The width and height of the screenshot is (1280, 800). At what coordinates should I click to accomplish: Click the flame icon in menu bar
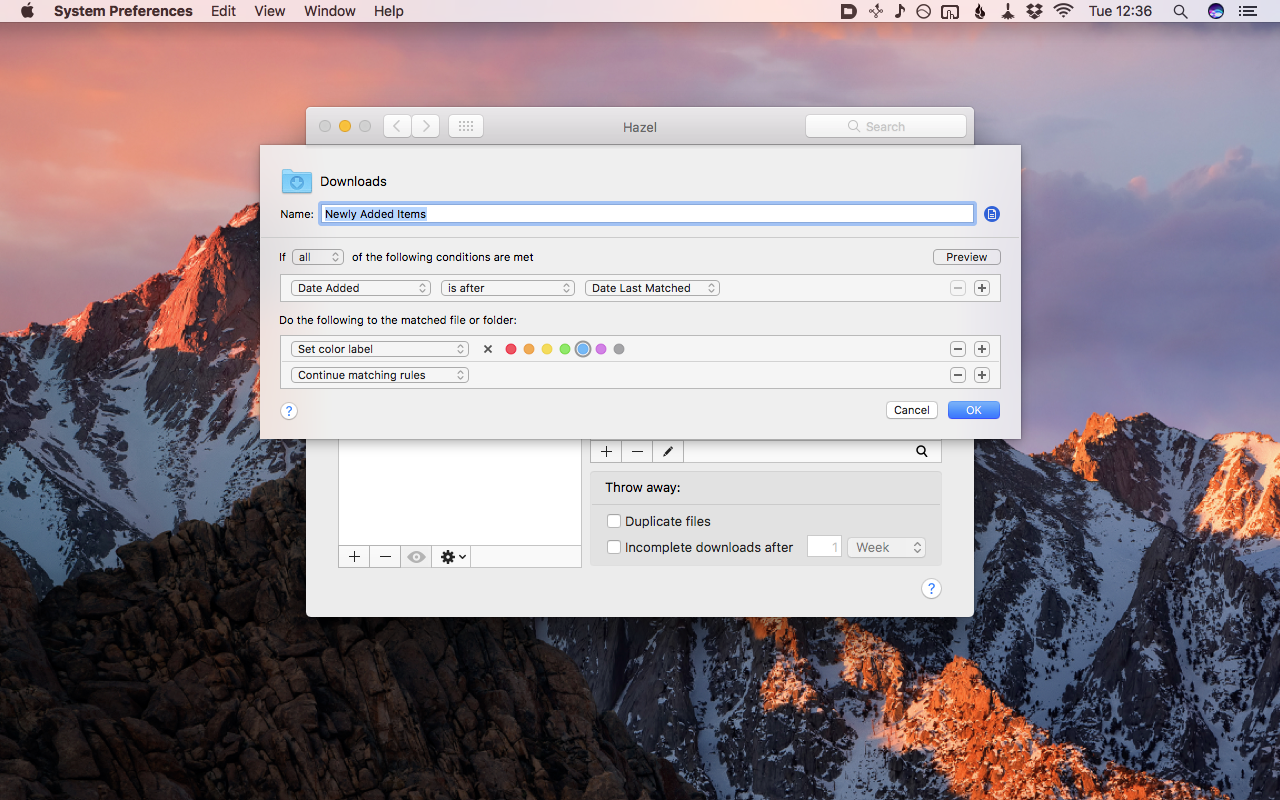pyautogui.click(x=980, y=11)
